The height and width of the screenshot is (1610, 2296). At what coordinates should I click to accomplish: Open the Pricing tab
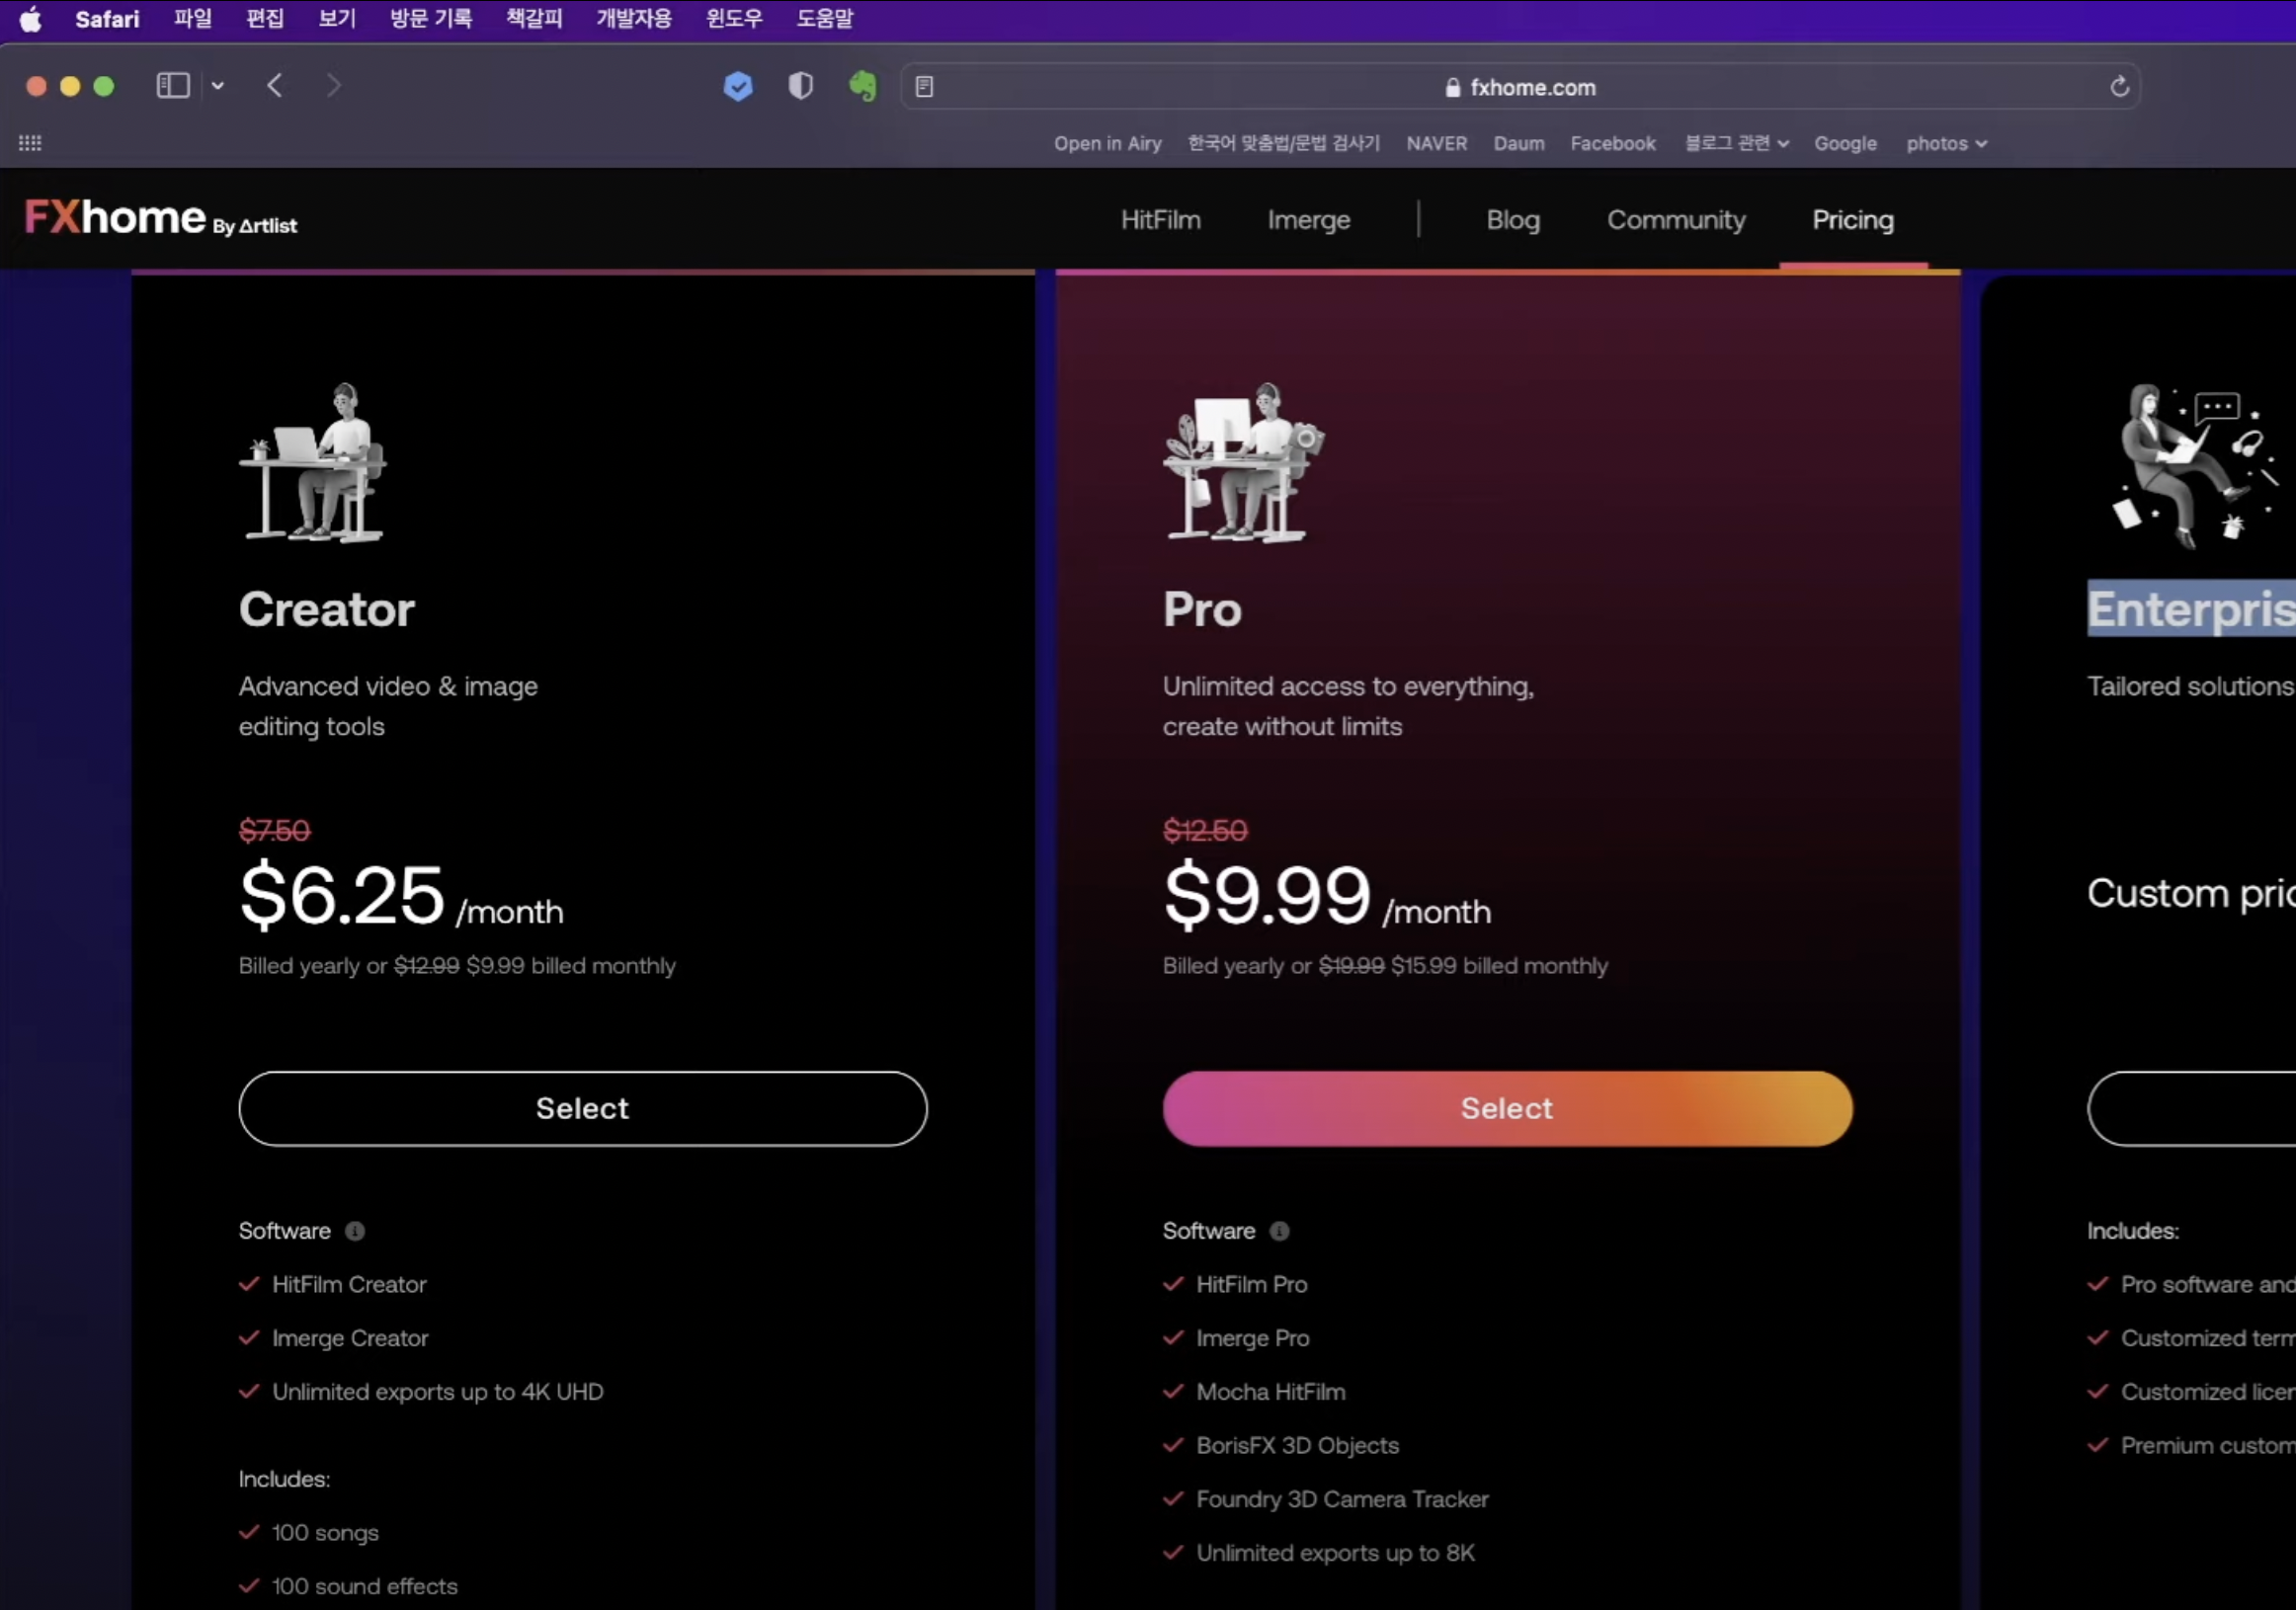pos(1852,220)
